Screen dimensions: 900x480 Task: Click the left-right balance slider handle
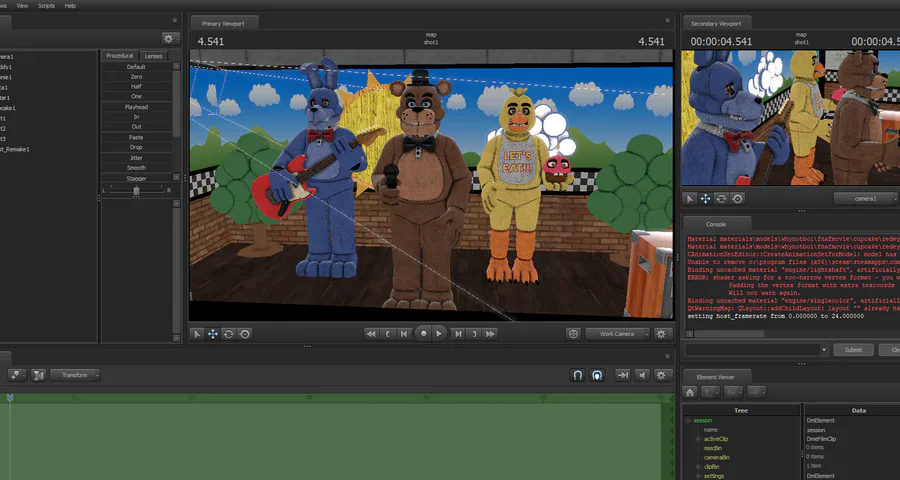pos(136,191)
